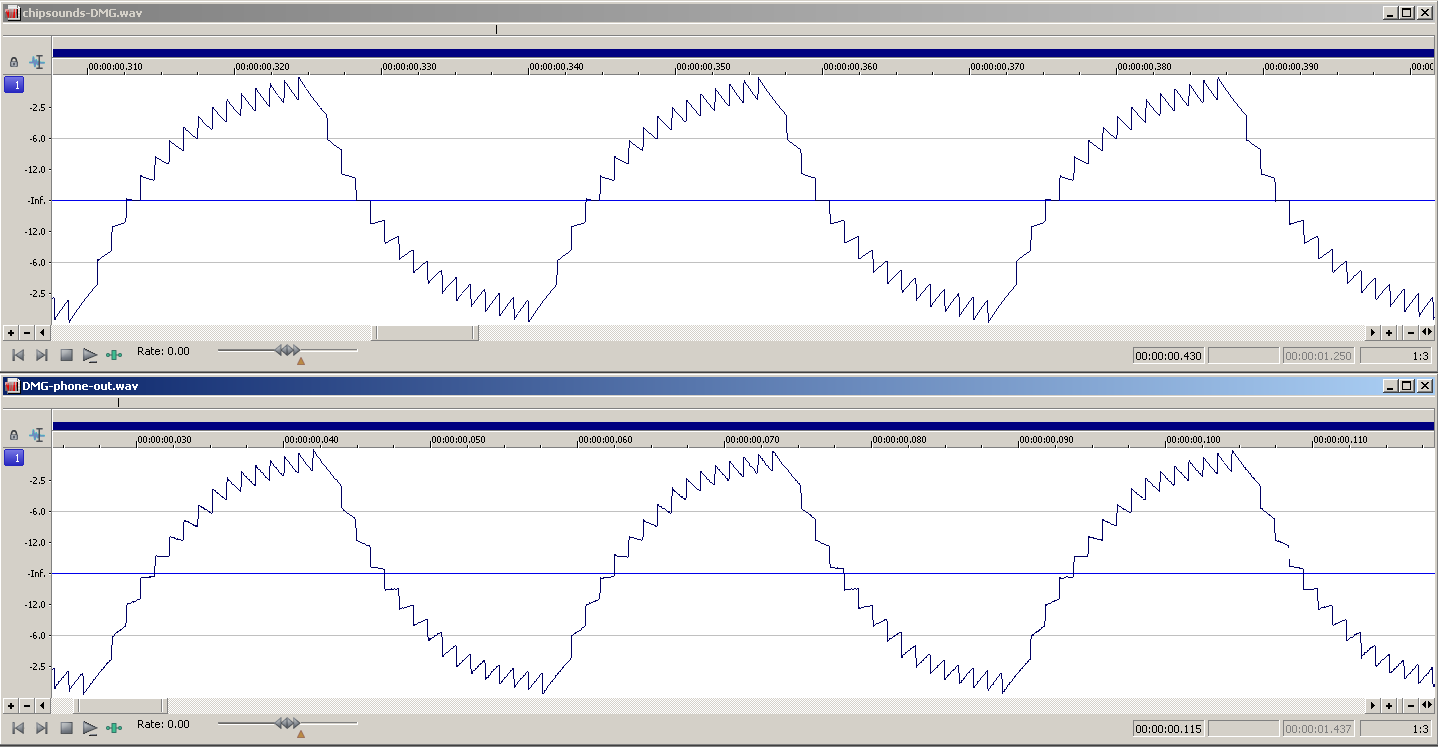
Task: Click time zoom in (+) at DMG-phone-out.wav bottom-right
Action: pos(1389,706)
